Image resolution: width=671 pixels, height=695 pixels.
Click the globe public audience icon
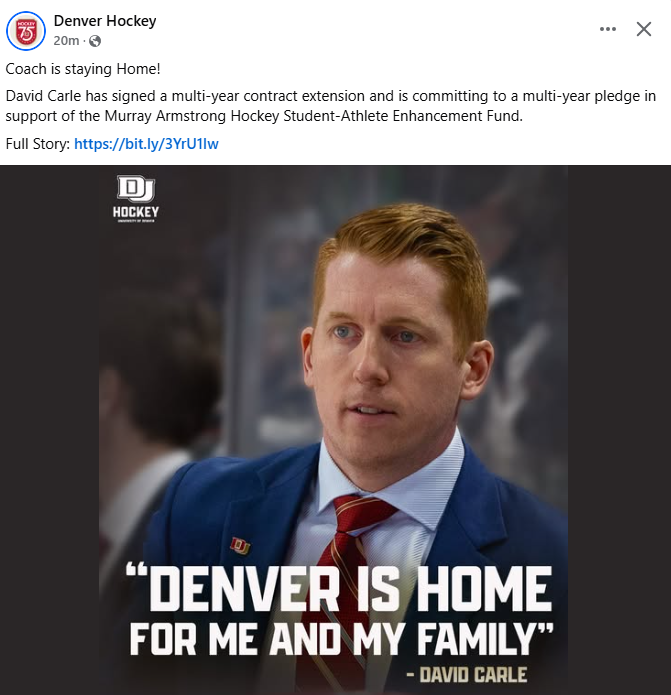pyautogui.click(x=95, y=41)
